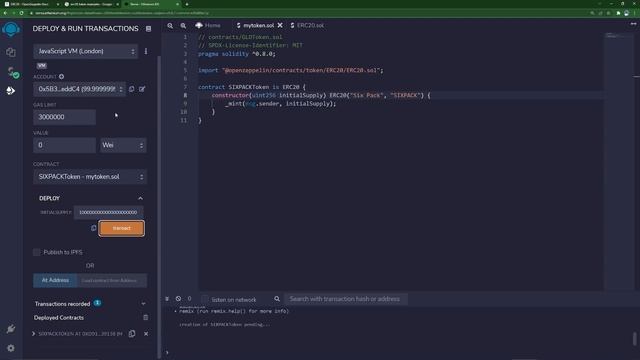Click the Transactions recorded count badge
The width and height of the screenshot is (640, 360).
(x=97, y=303)
